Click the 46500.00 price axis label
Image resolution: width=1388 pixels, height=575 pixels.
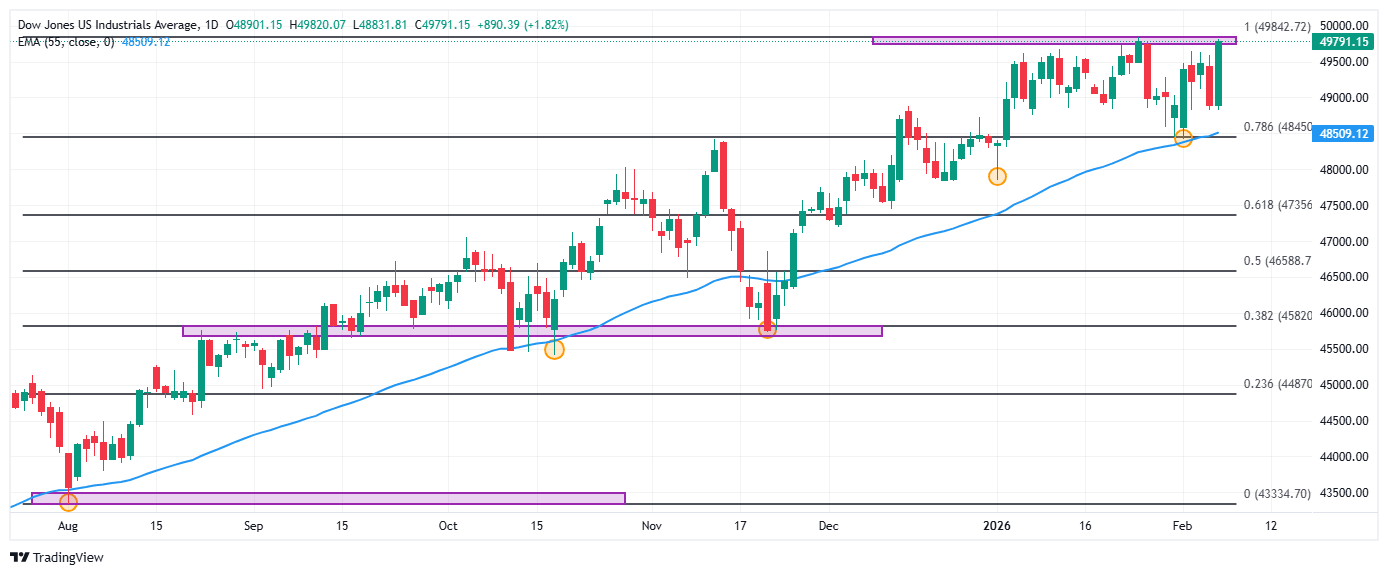click(x=1344, y=278)
